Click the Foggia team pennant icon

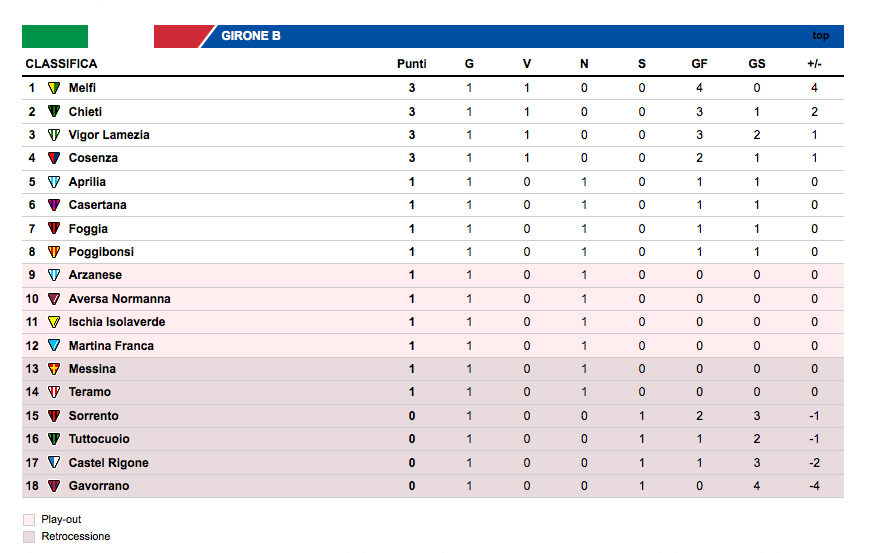coord(54,229)
